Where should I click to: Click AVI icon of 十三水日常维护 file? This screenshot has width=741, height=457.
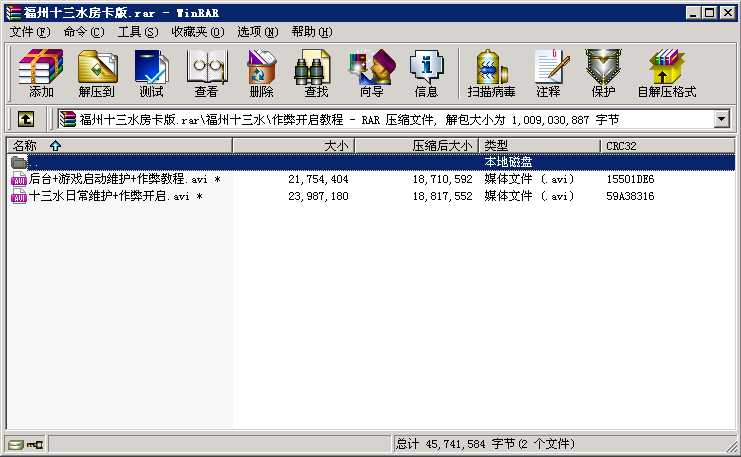tap(19, 196)
